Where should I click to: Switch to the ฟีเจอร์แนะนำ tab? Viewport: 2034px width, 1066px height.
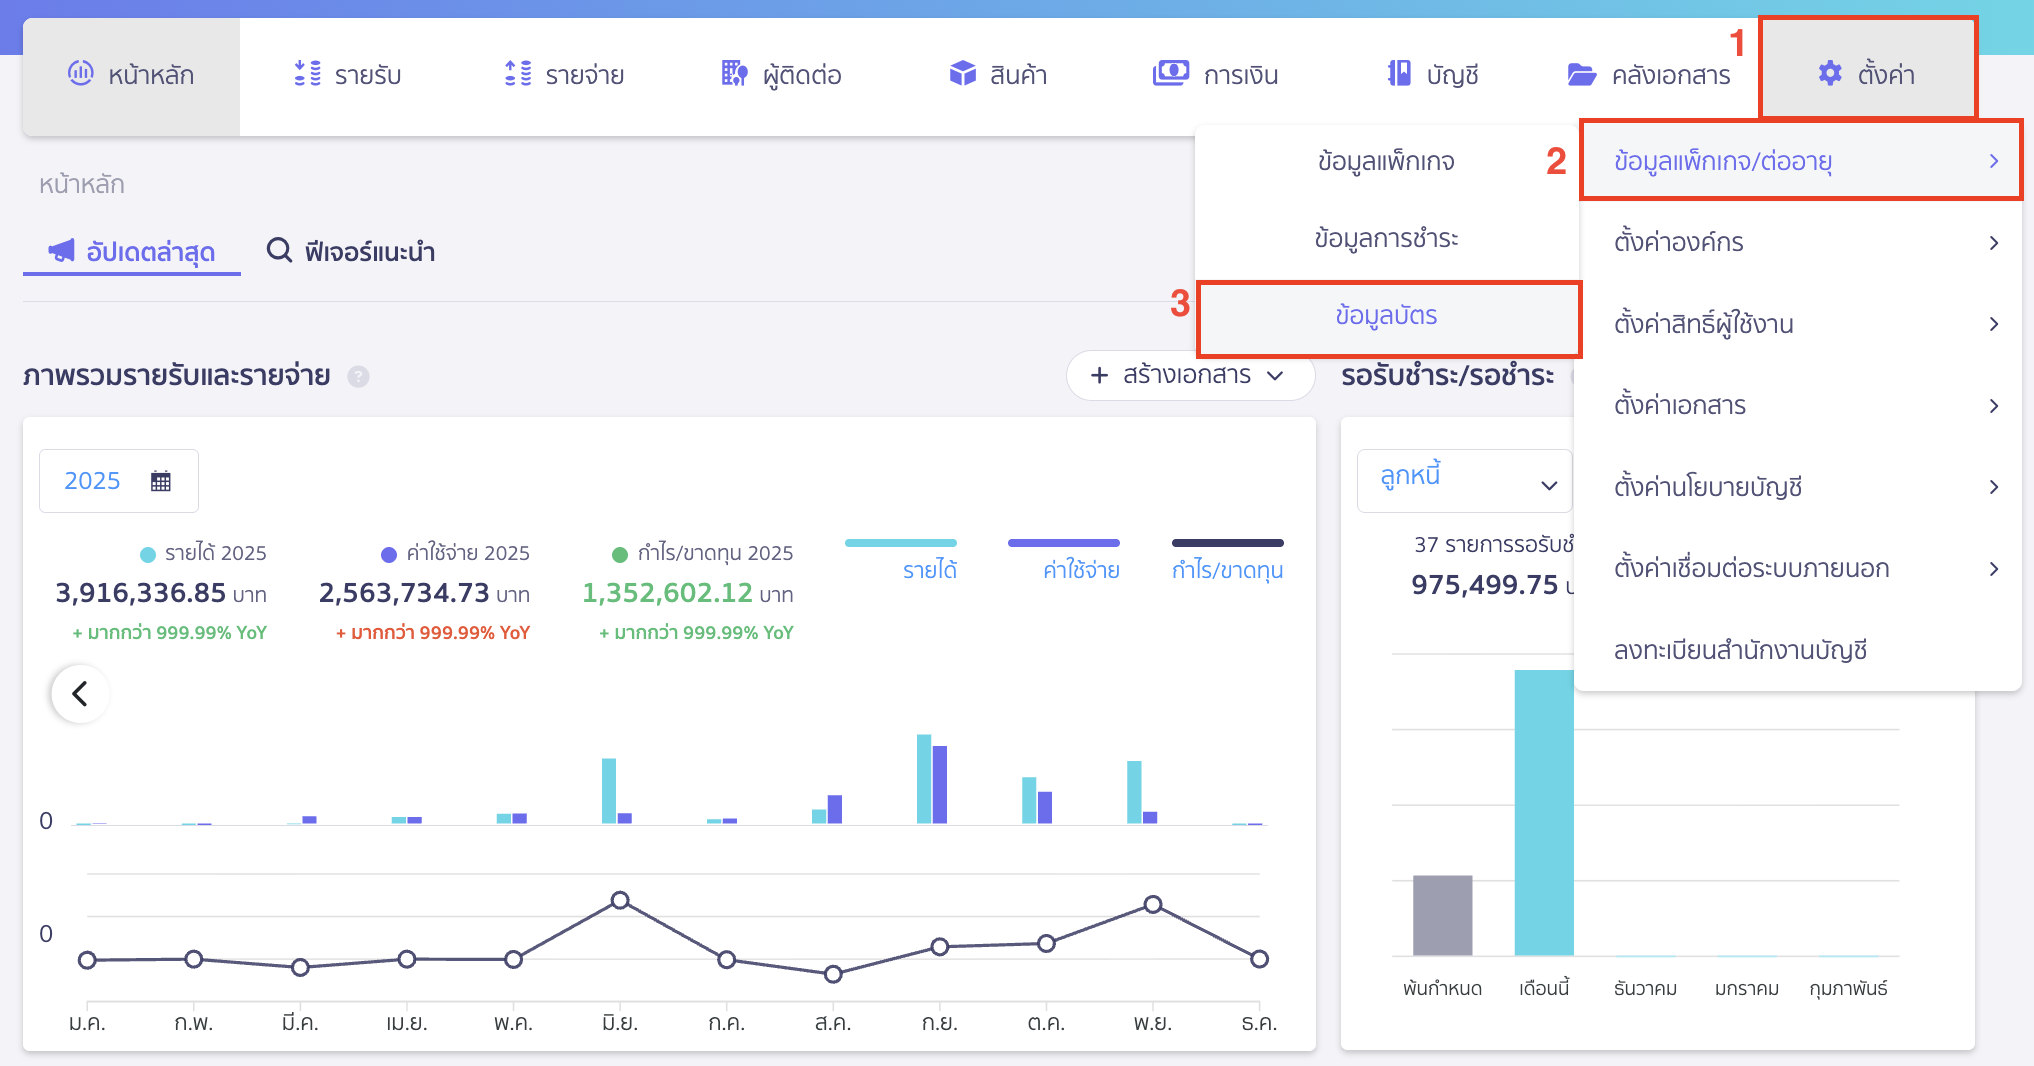point(351,251)
